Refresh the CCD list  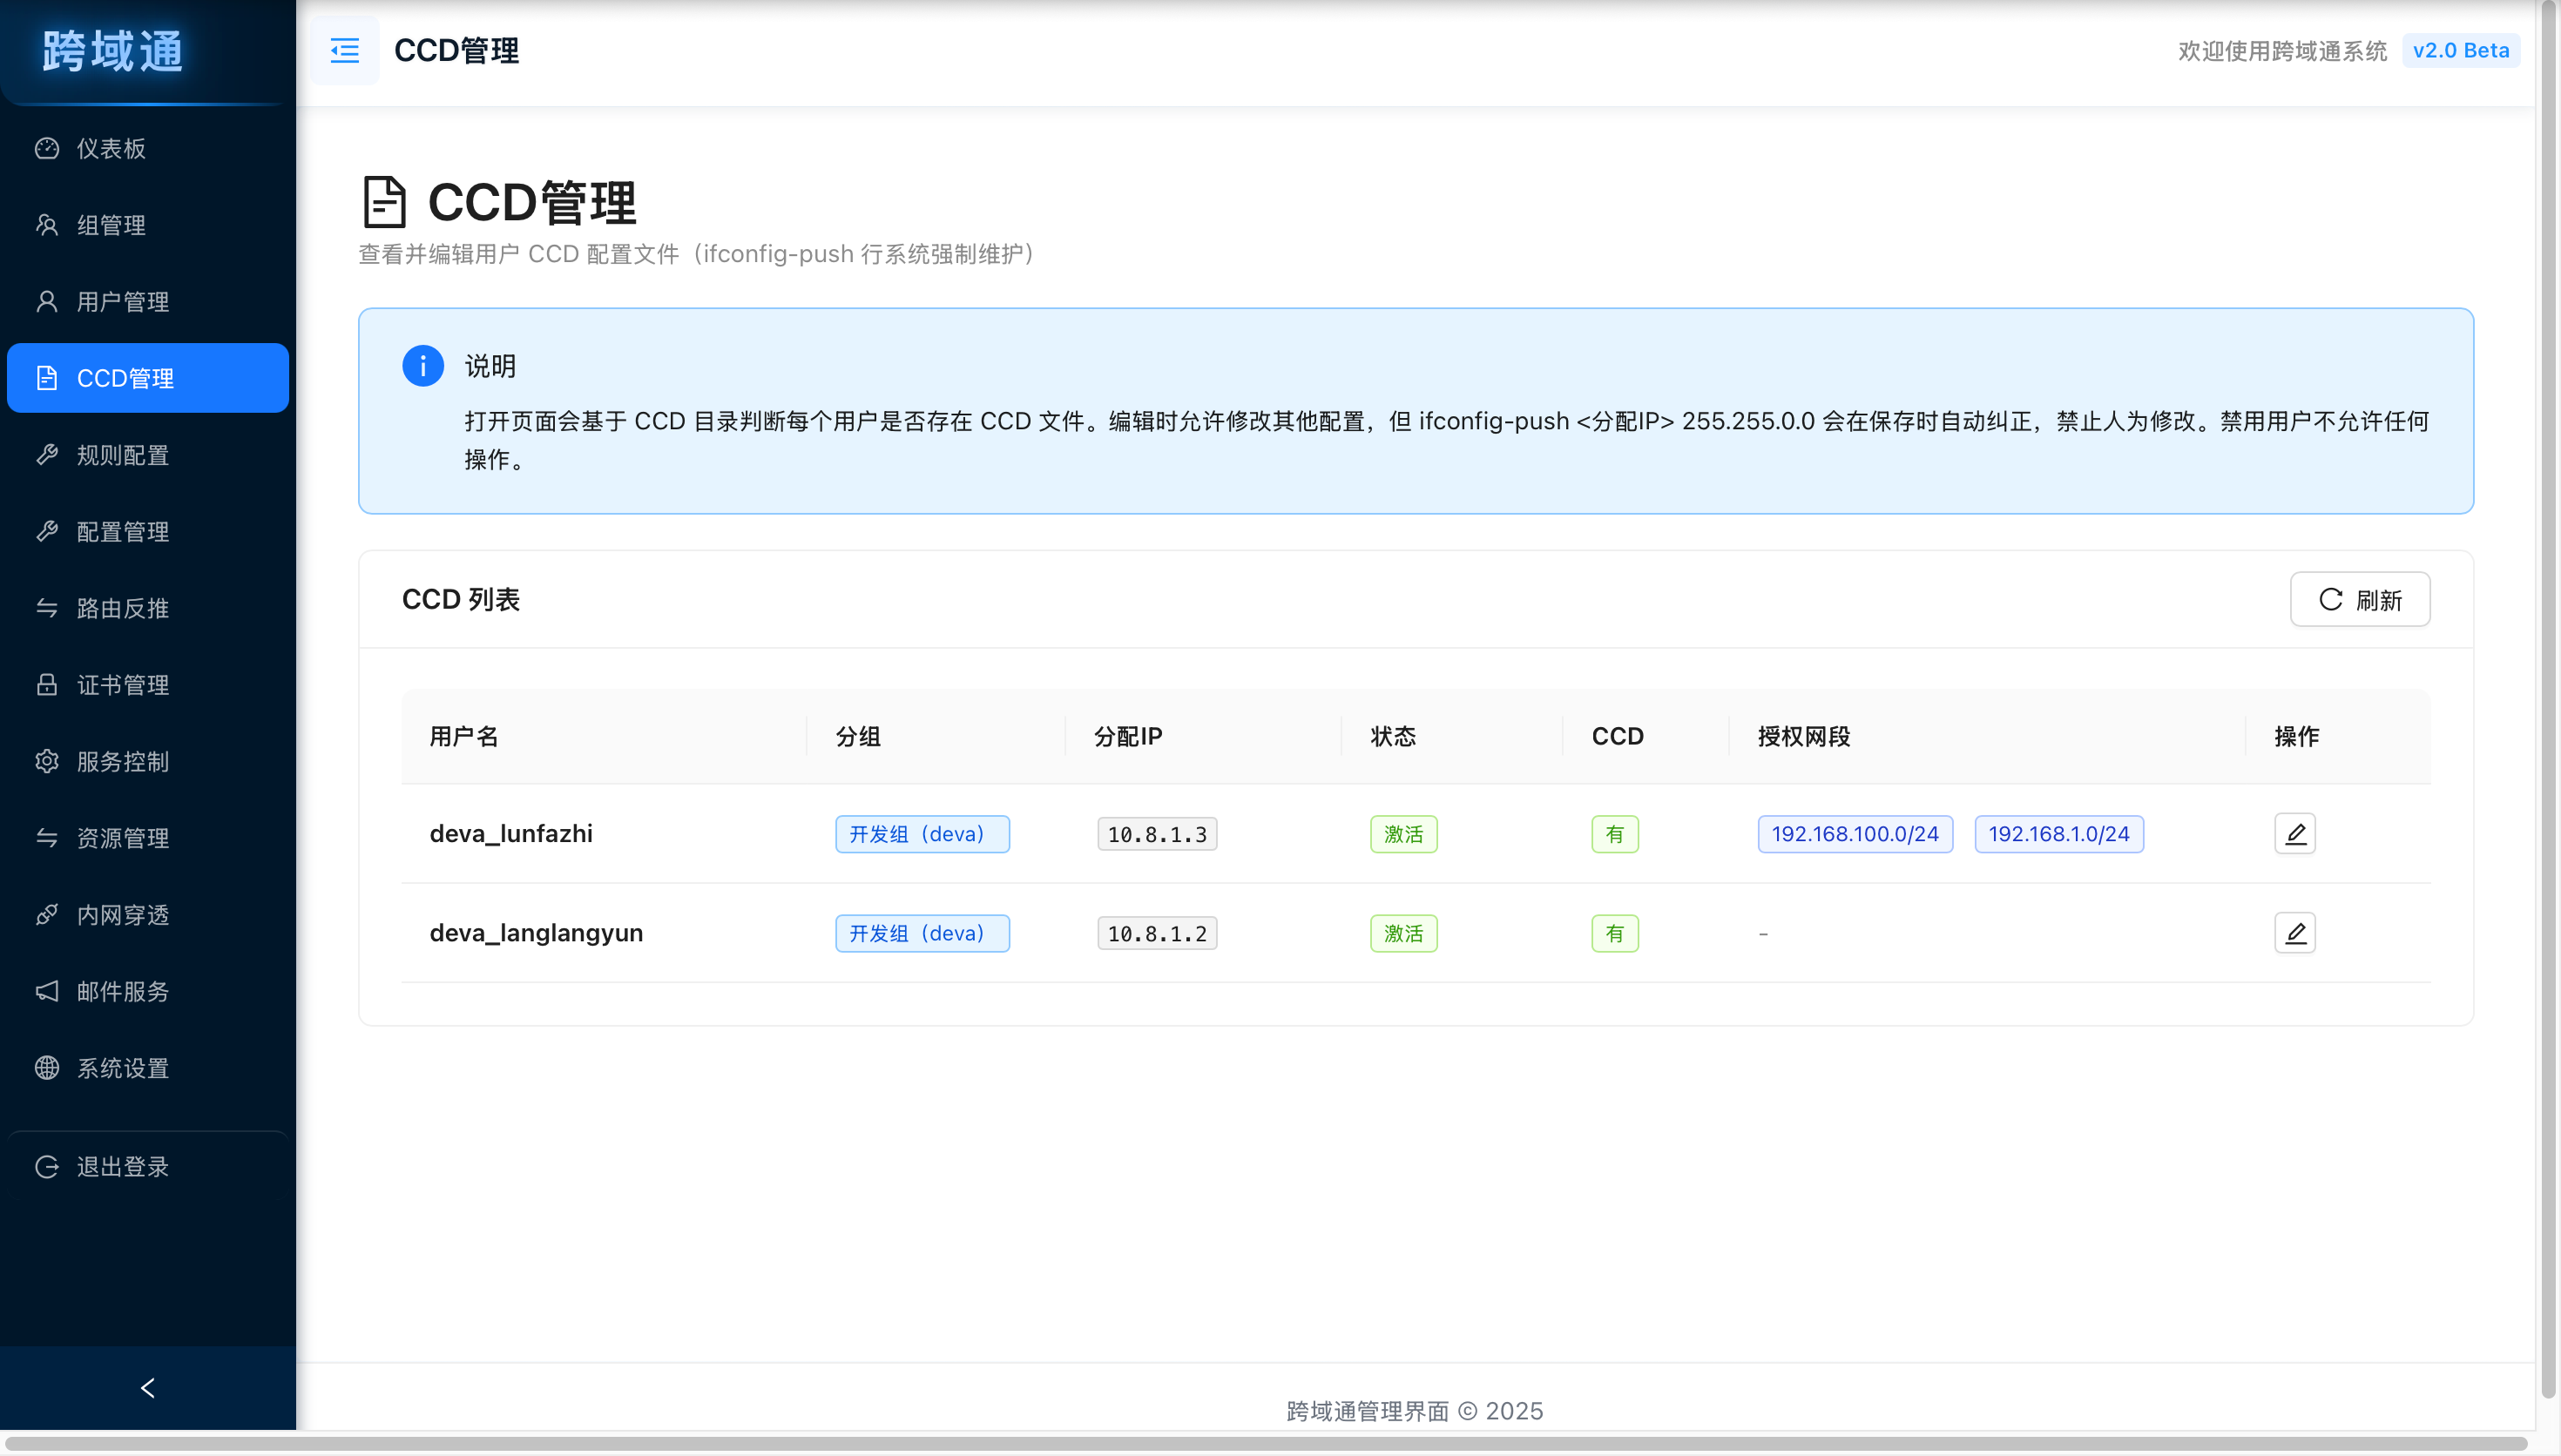click(x=2360, y=599)
